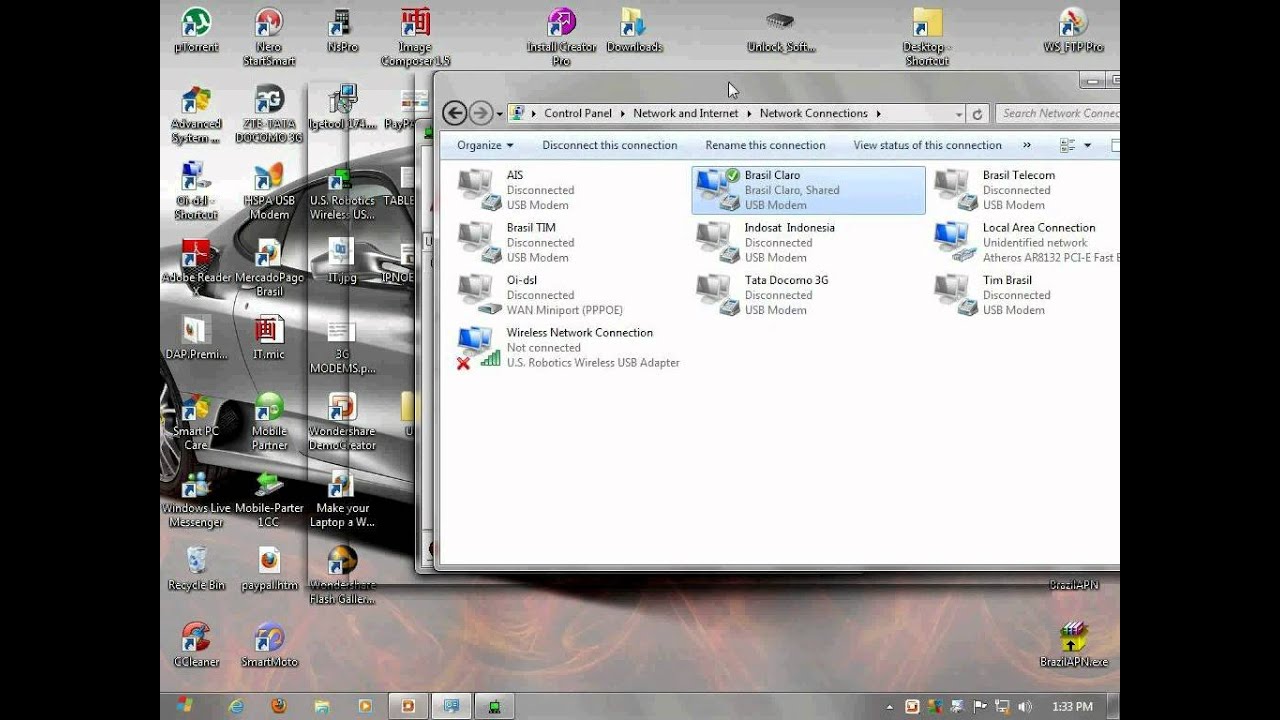Viewport: 1280px width, 720px height.
Task: Go to Control Panel breadcrumb
Action: coord(578,114)
